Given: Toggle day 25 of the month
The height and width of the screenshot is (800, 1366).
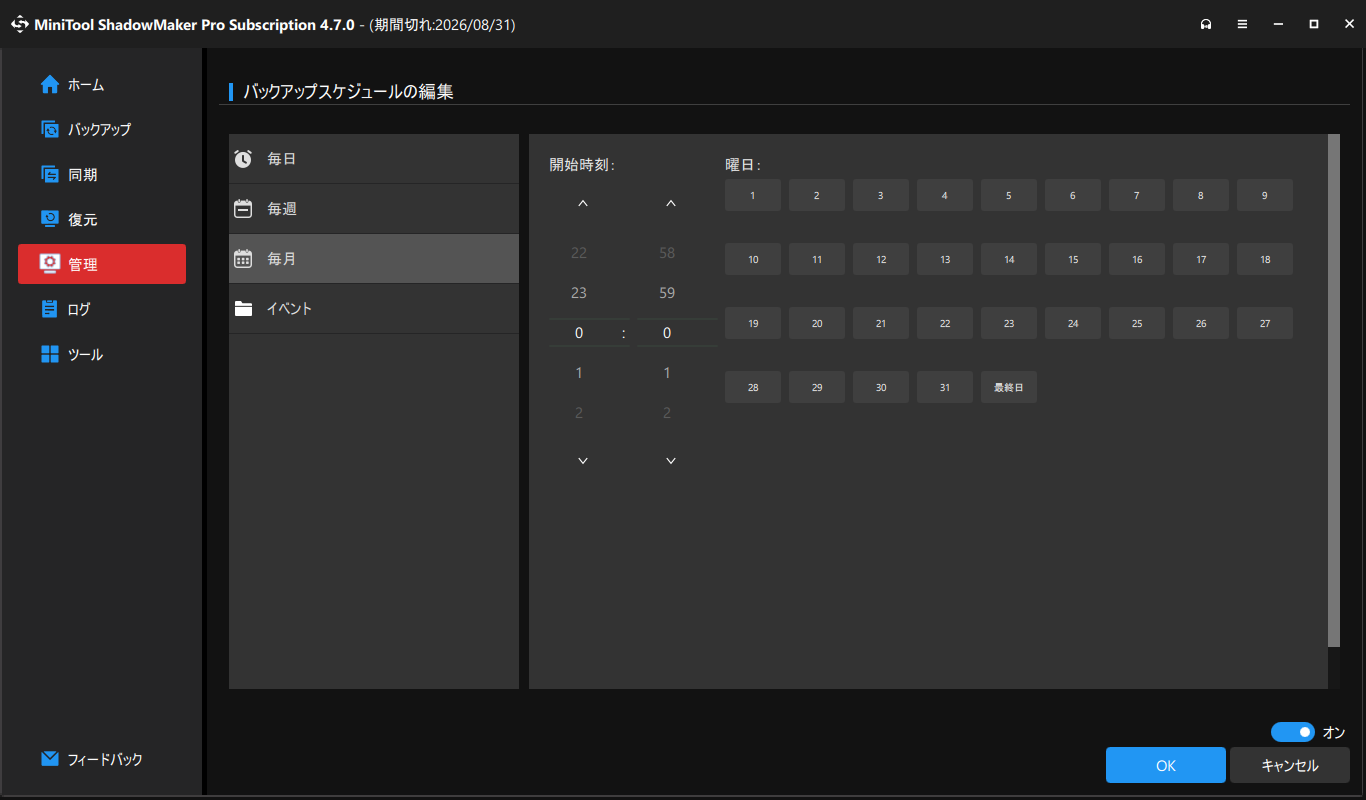Looking at the screenshot, I should 1137,323.
